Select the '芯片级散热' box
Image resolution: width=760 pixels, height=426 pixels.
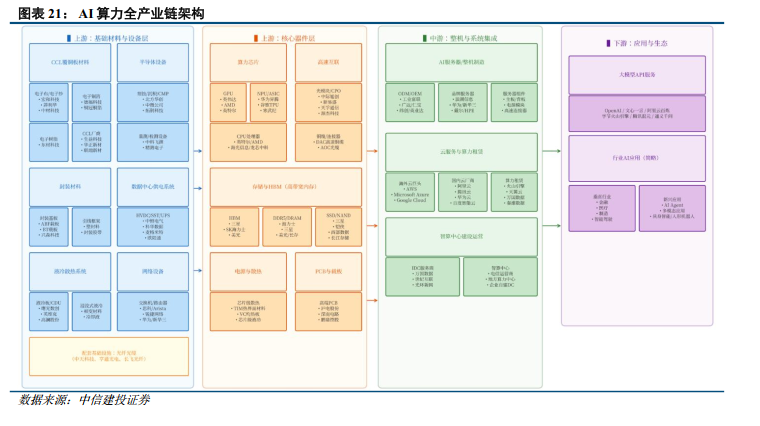click(x=248, y=311)
